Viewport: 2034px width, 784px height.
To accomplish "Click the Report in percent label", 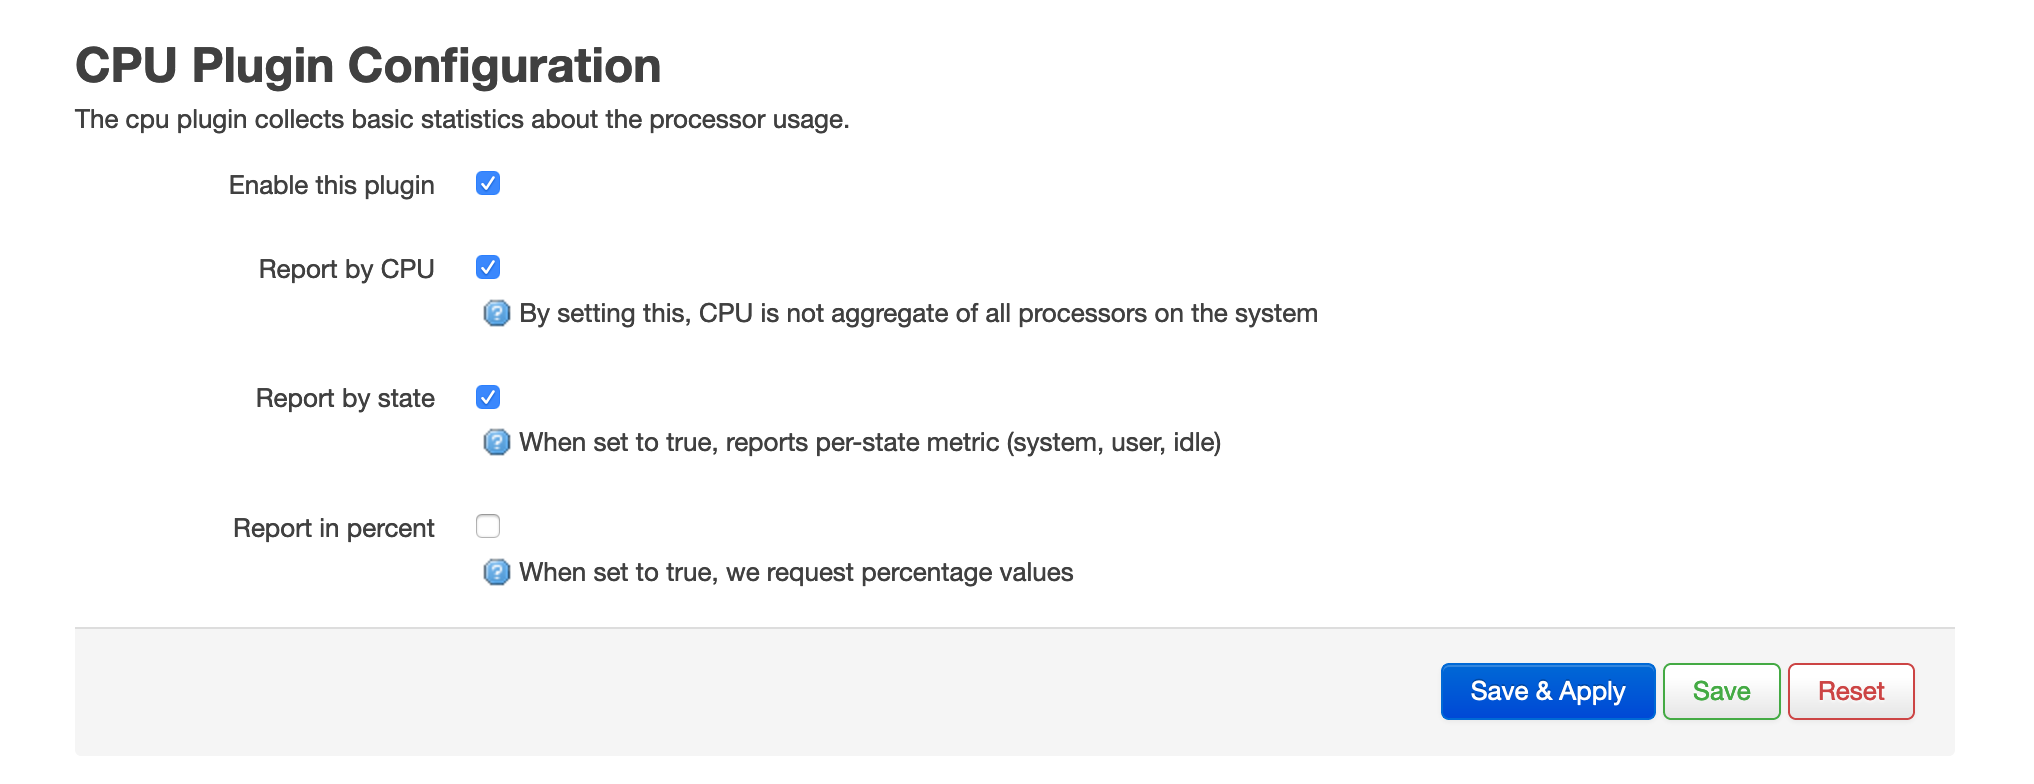I will [x=333, y=527].
